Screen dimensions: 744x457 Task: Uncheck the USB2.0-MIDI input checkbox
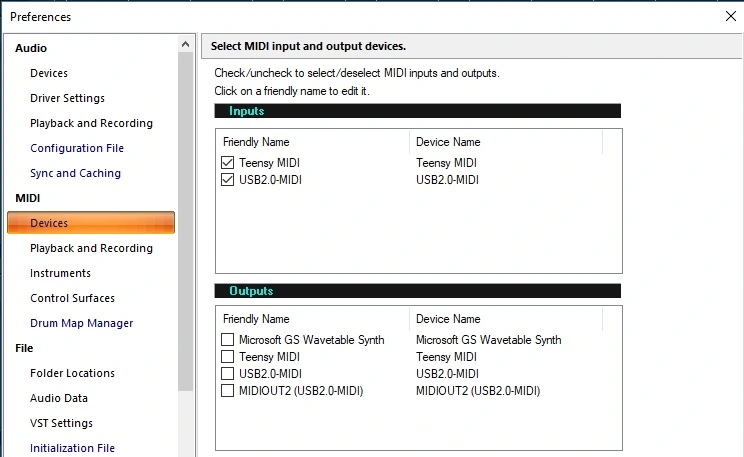[228, 180]
